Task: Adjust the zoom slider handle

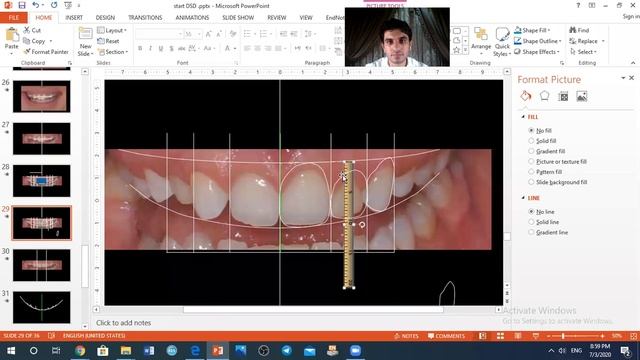Action: click(563, 336)
